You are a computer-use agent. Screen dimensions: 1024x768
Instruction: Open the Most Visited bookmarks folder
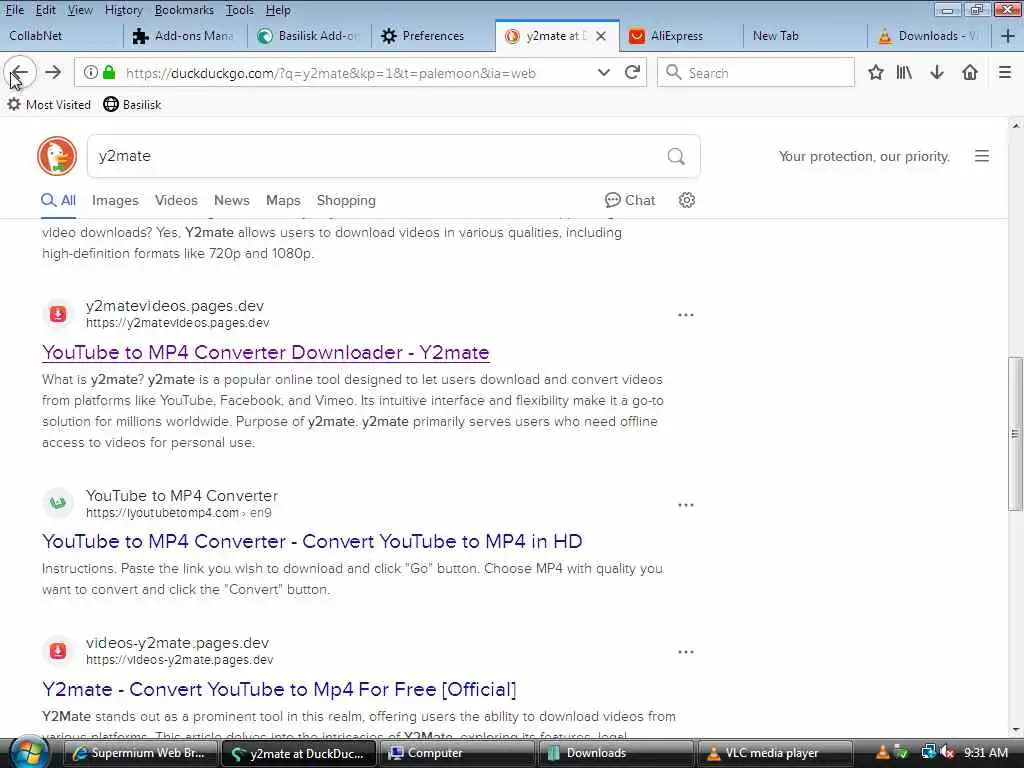pos(49,104)
